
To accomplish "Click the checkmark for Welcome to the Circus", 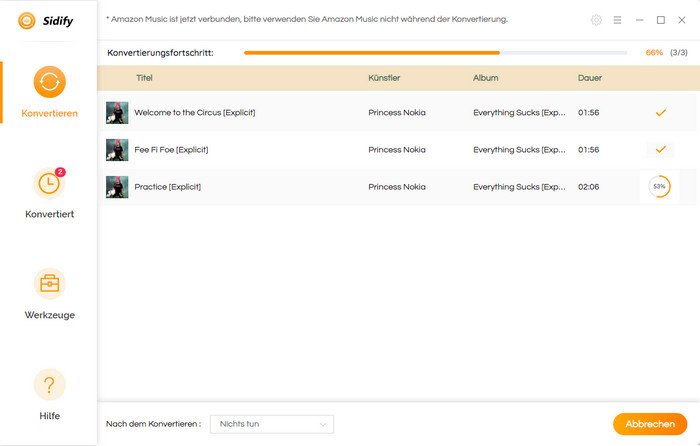I will pyautogui.click(x=660, y=113).
